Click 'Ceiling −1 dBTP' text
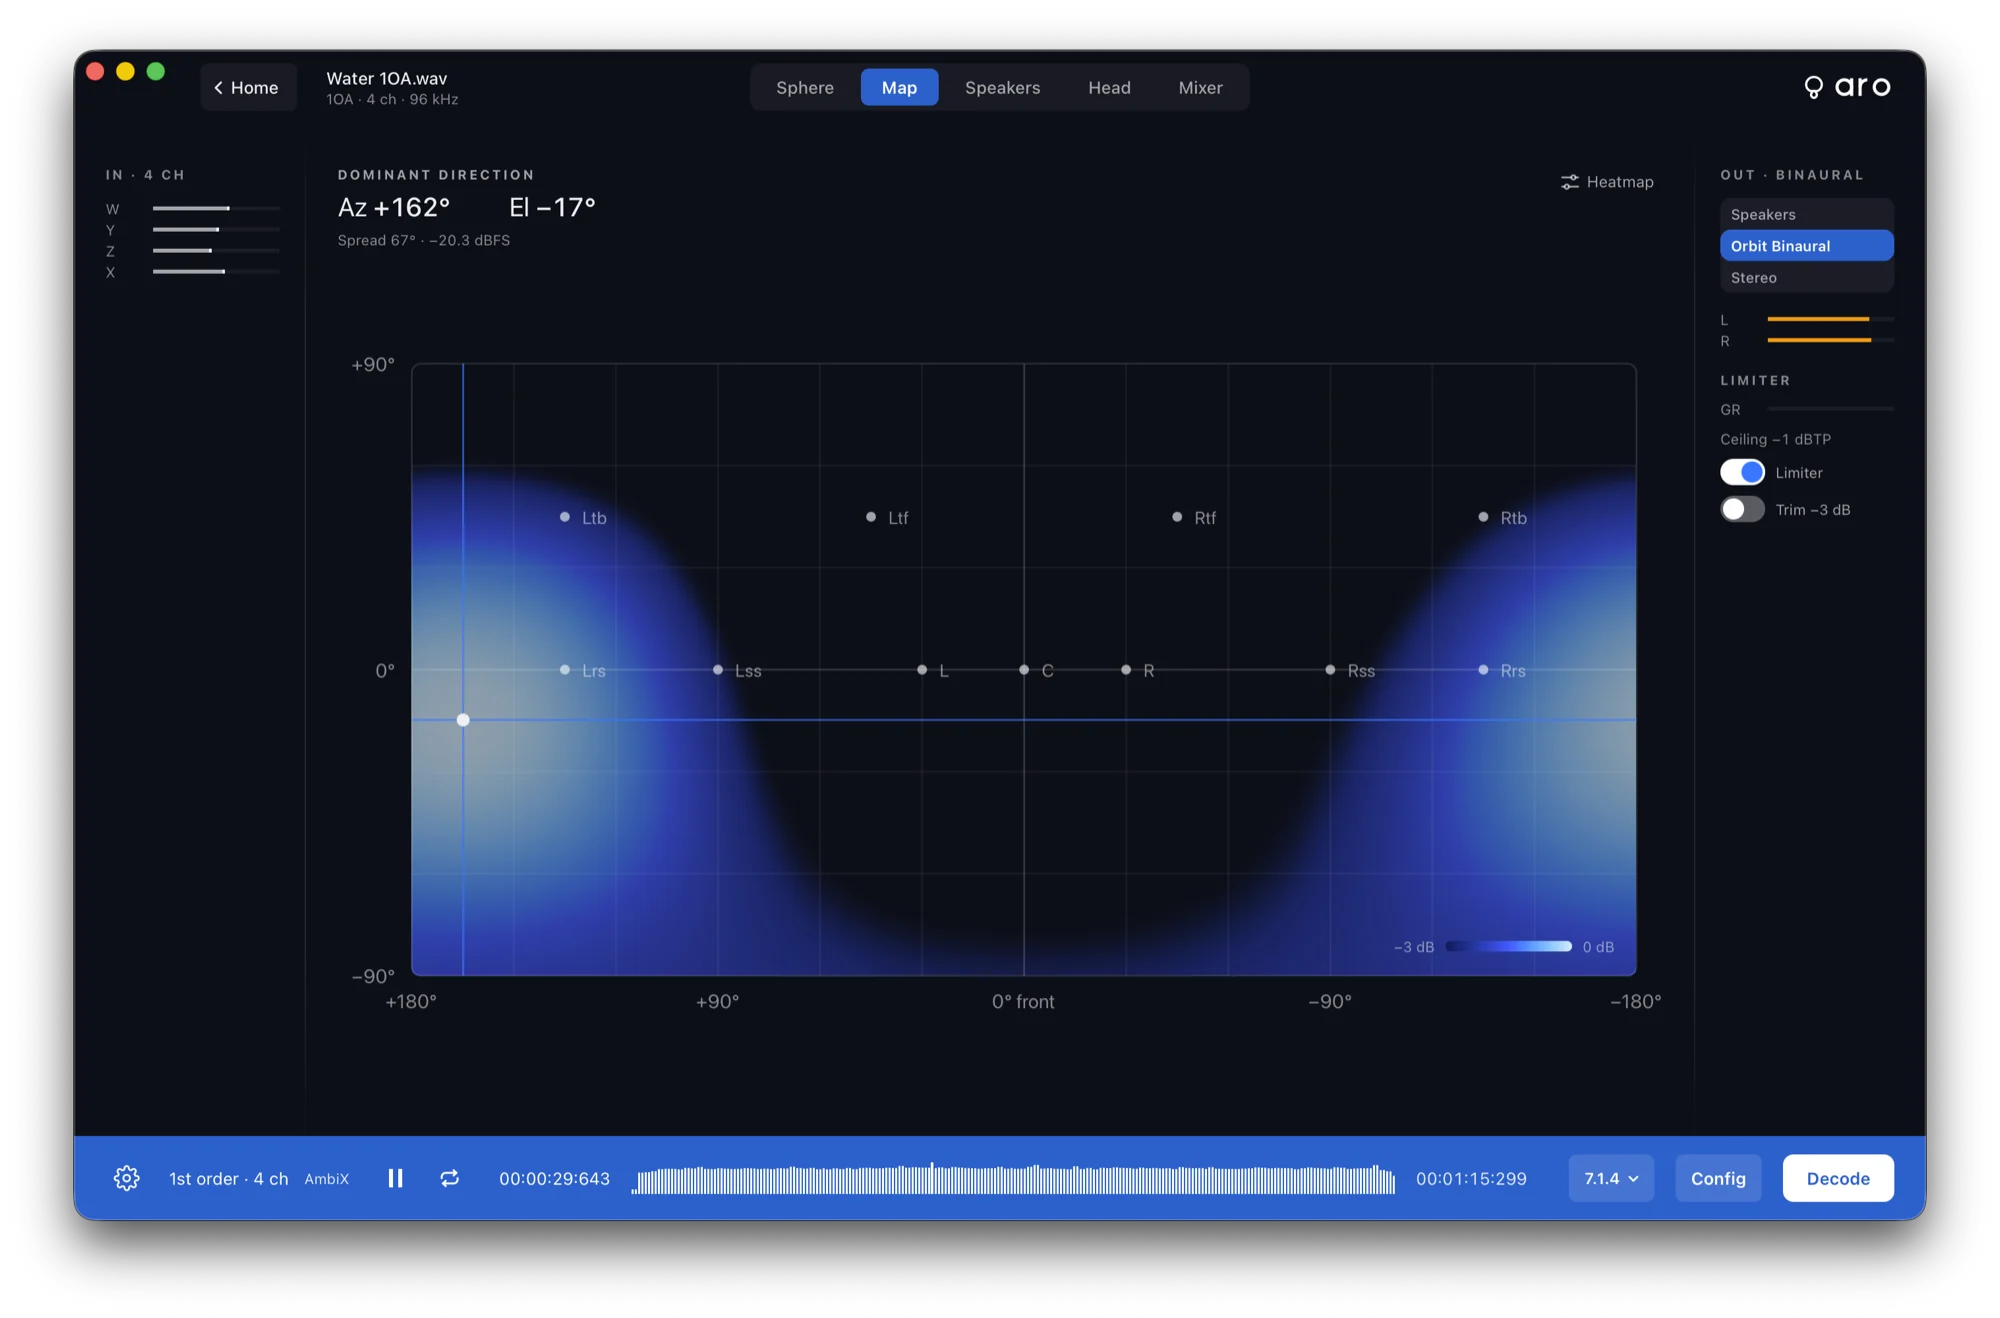 coord(1775,439)
